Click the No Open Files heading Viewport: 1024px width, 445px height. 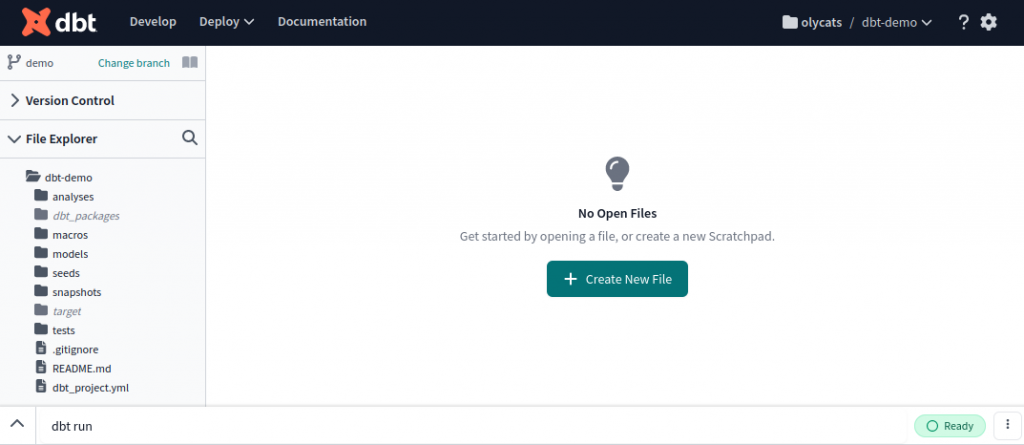pyautogui.click(x=617, y=213)
